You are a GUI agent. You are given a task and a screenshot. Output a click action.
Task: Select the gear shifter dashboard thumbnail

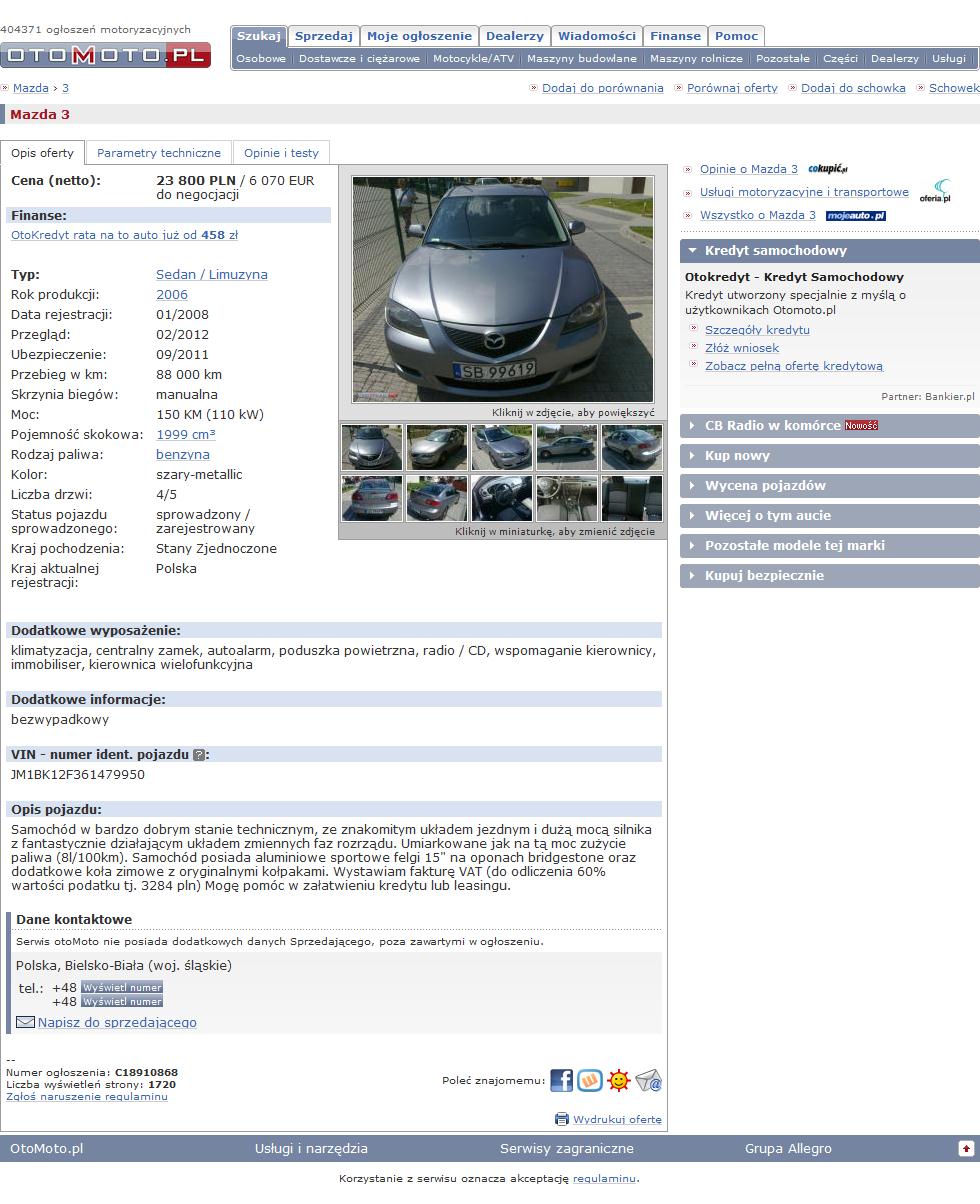567,498
